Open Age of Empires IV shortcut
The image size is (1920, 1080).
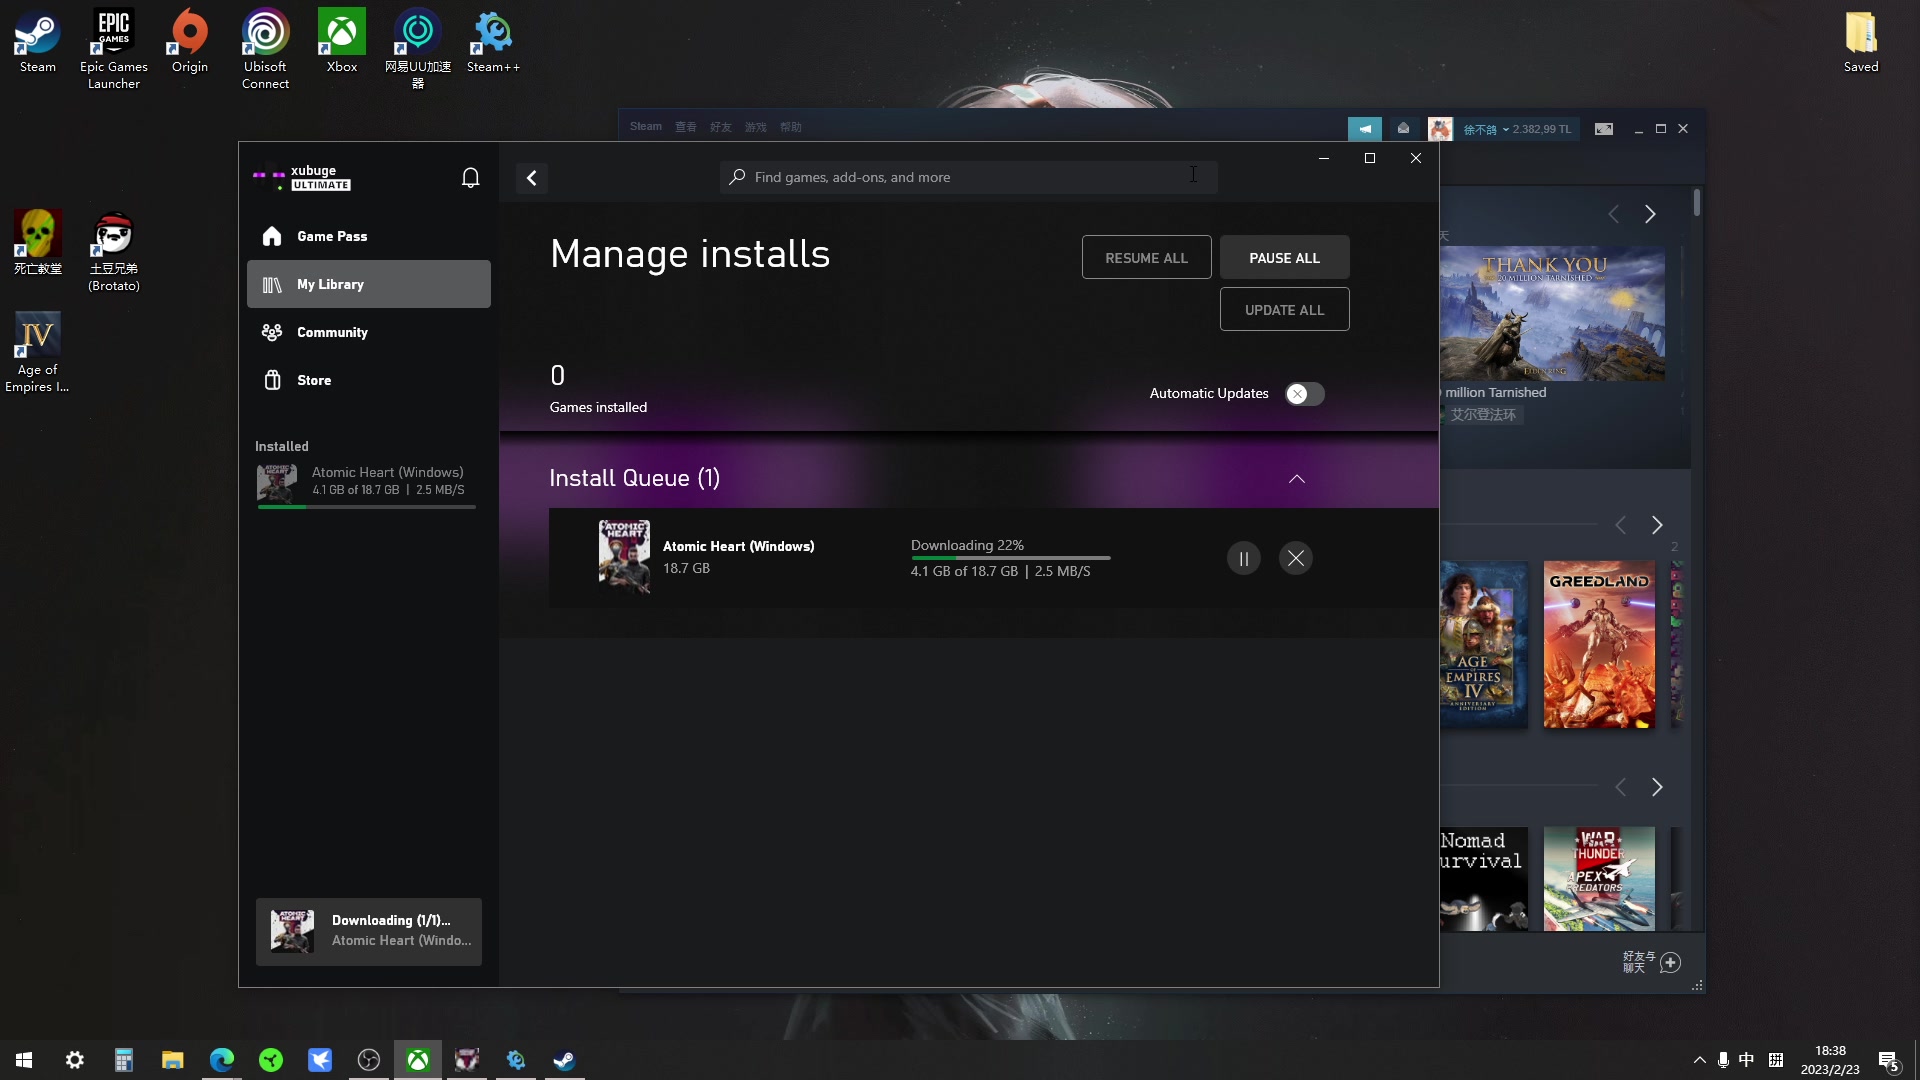37,352
